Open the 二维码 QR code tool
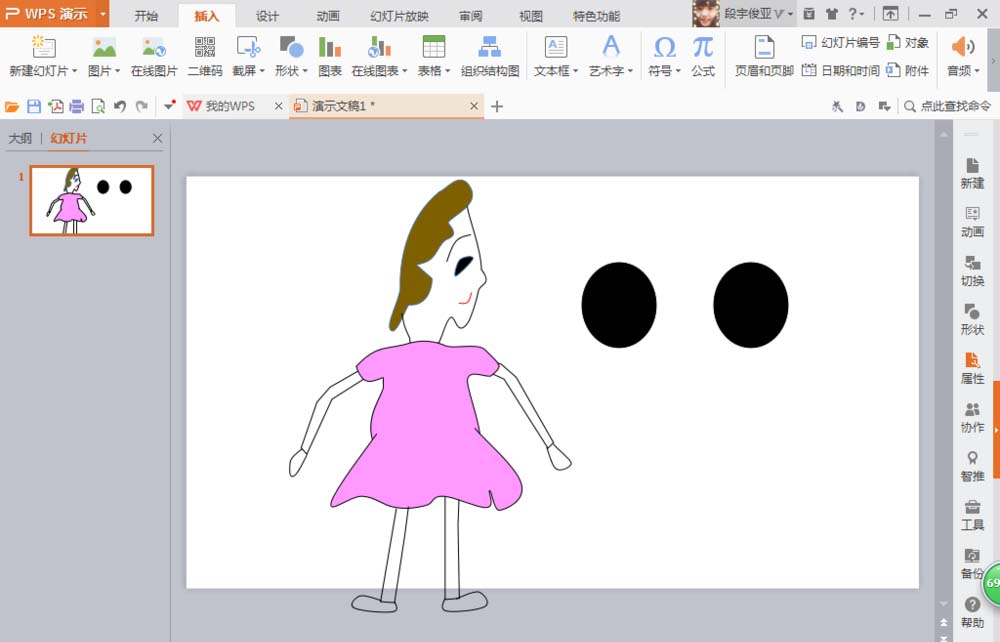The height and width of the screenshot is (642, 1000). [203, 55]
